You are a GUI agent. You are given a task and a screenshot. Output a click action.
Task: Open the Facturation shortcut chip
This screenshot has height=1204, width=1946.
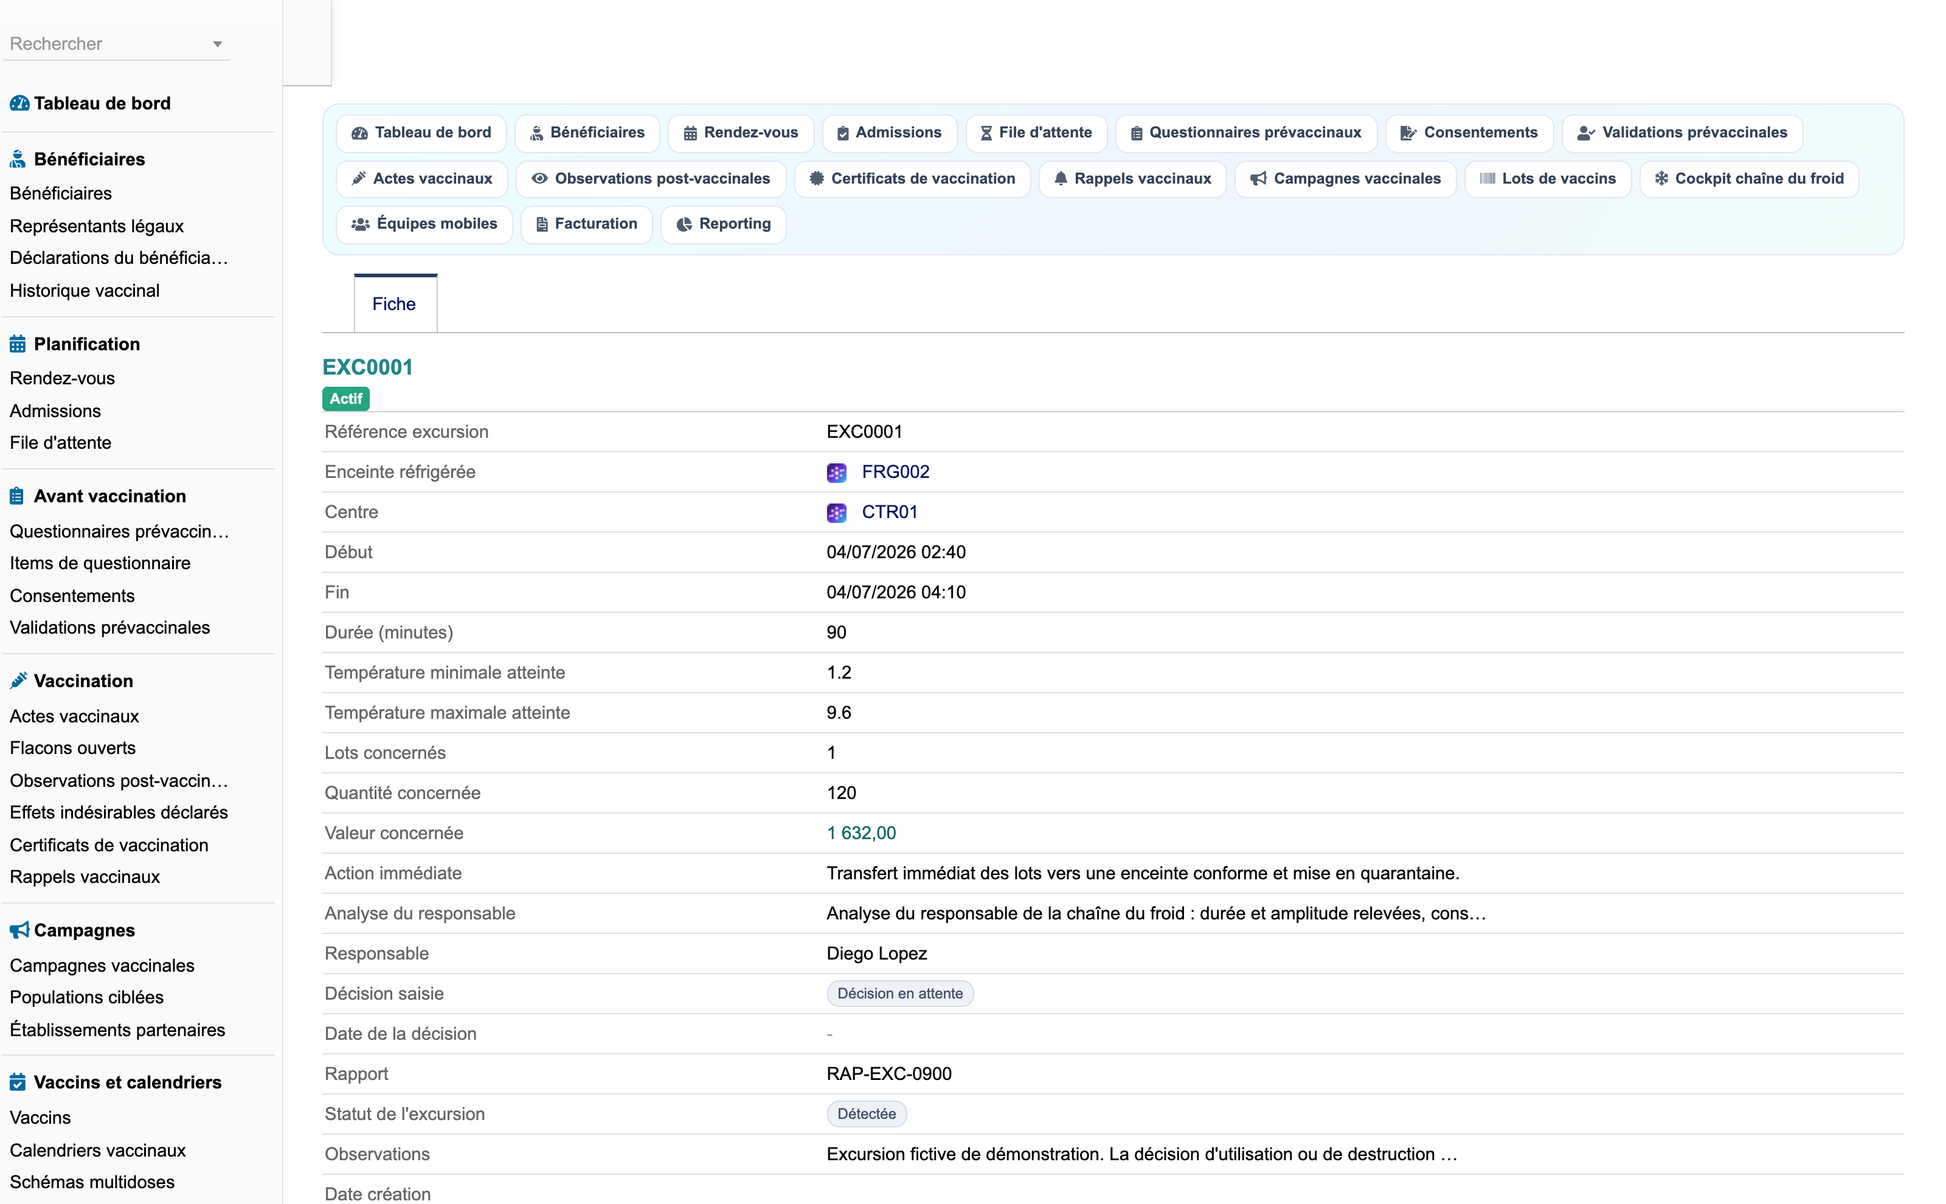point(586,224)
